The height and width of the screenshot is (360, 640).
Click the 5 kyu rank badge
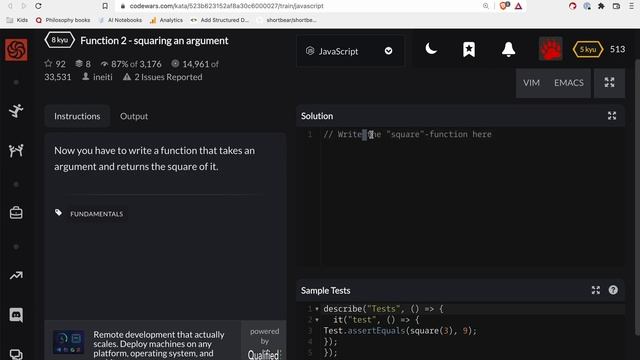pos(588,49)
